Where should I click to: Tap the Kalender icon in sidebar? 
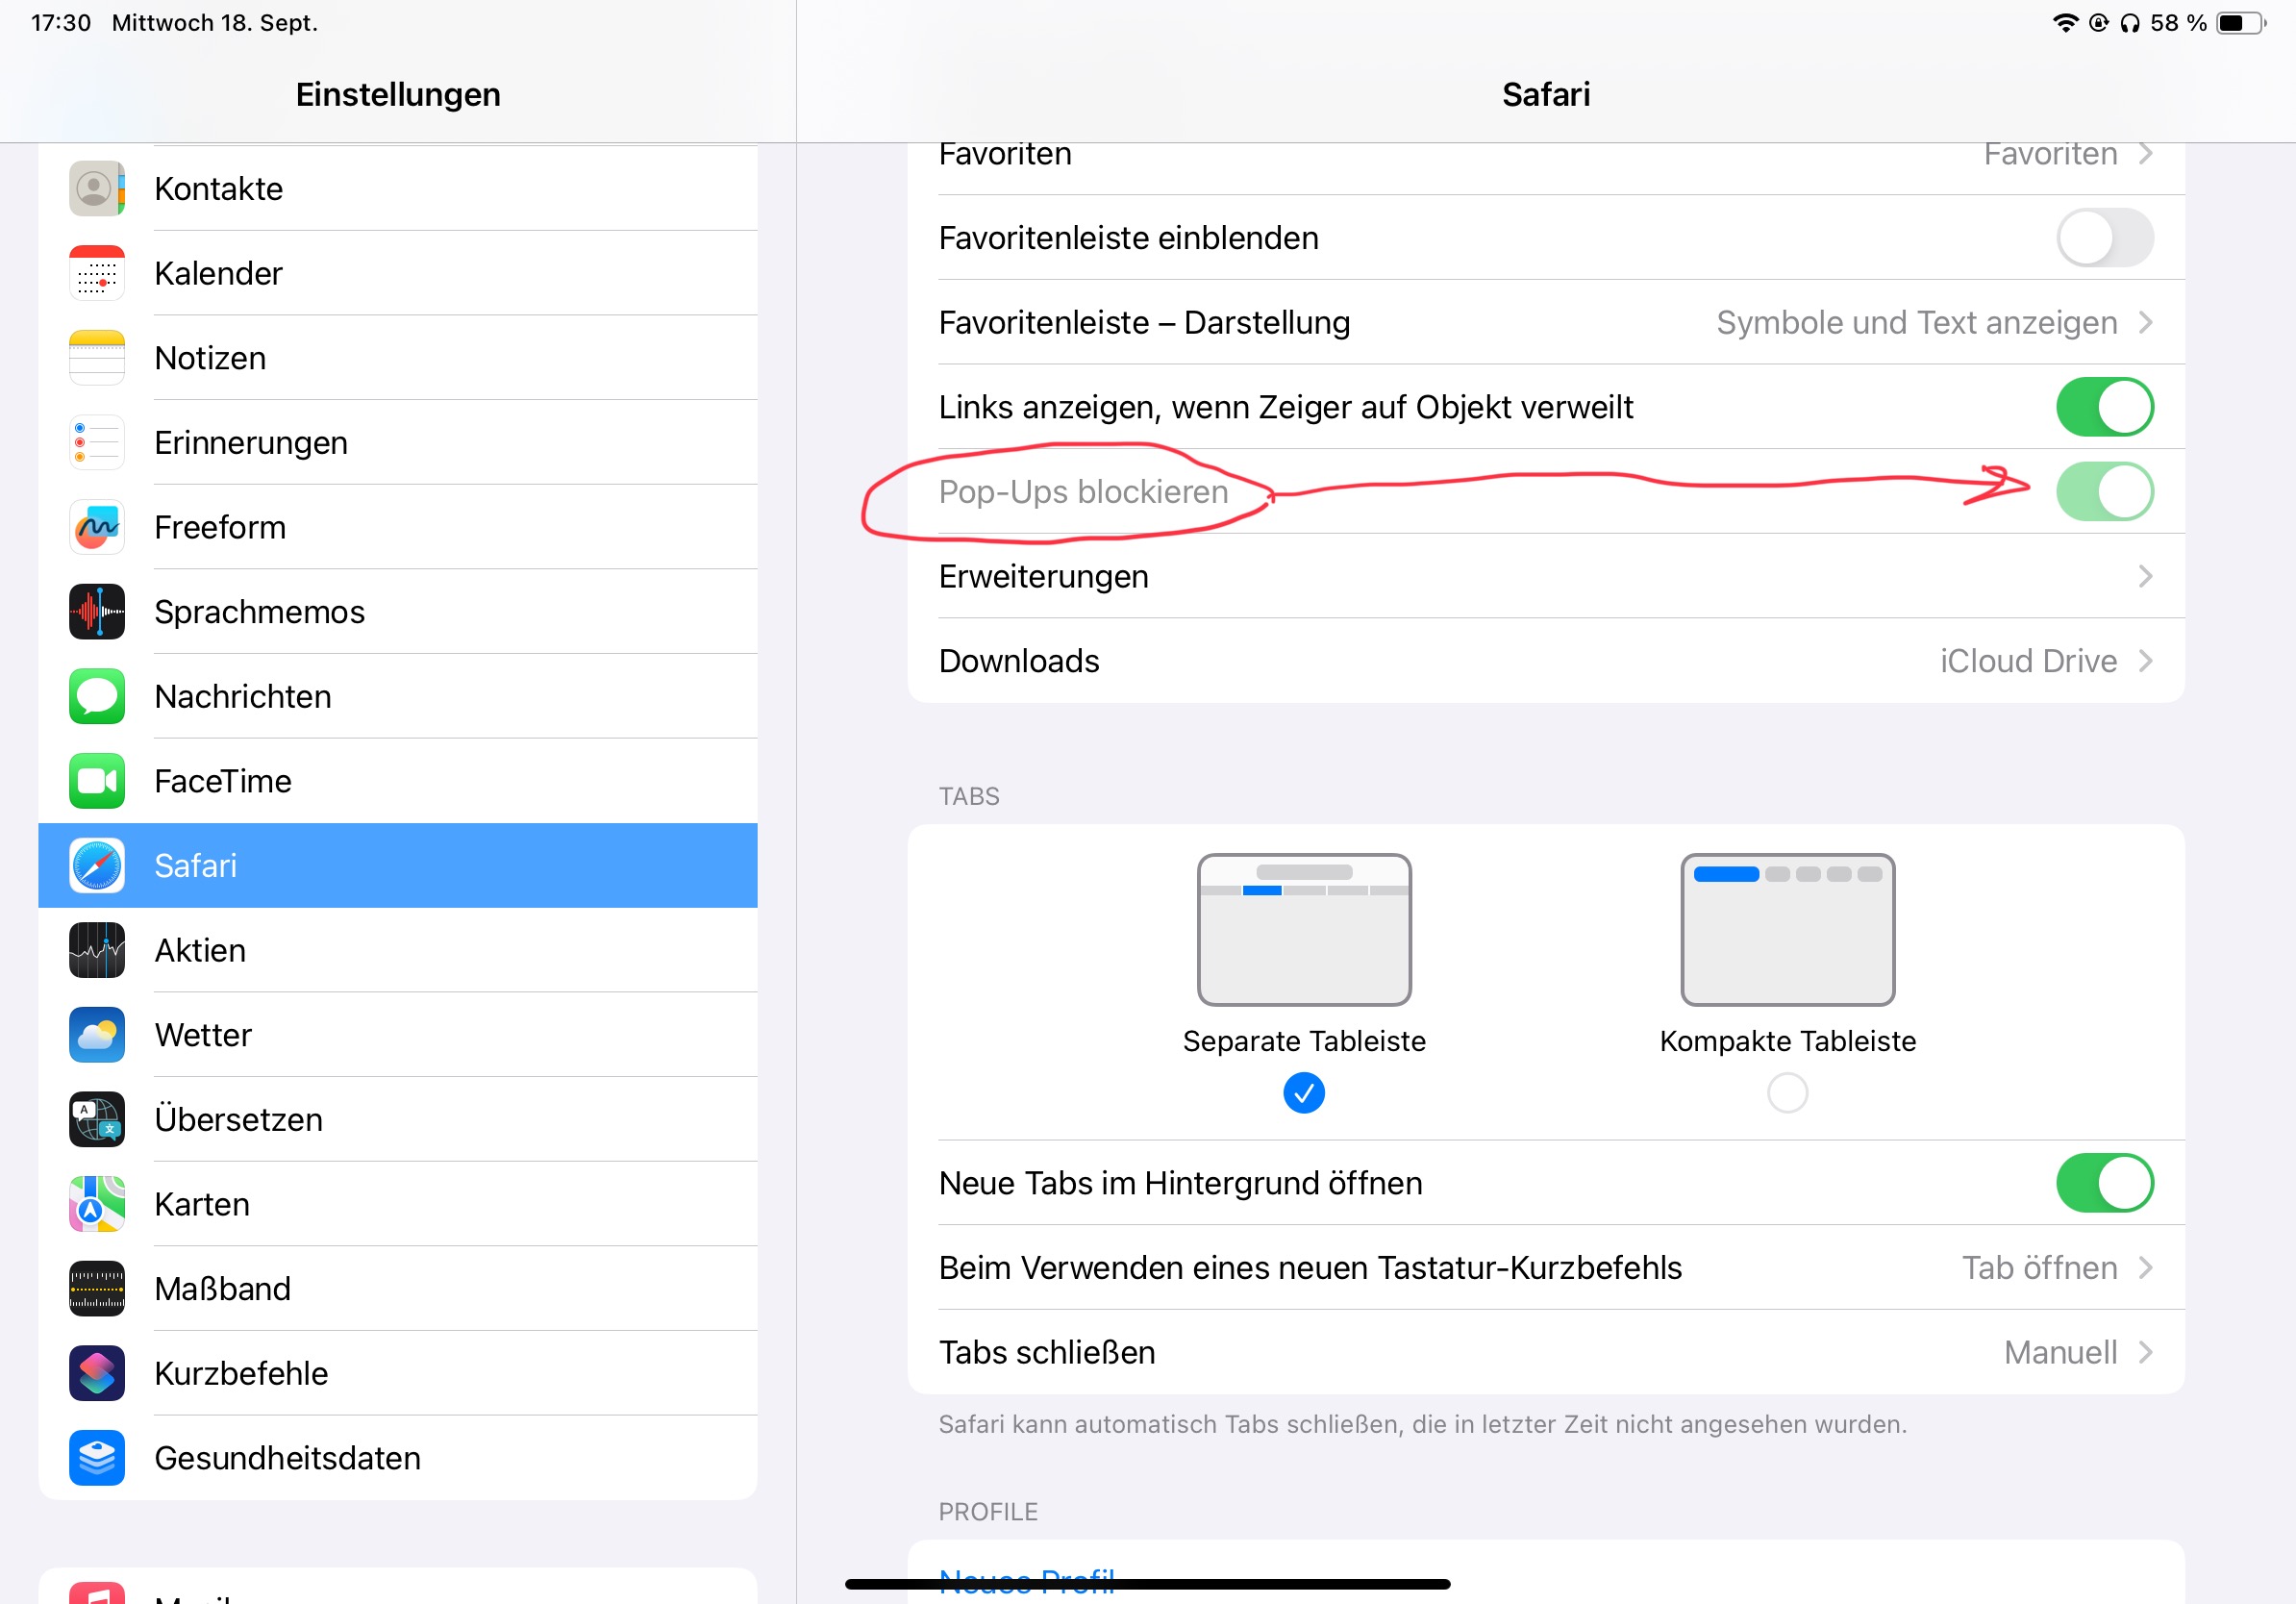click(97, 273)
